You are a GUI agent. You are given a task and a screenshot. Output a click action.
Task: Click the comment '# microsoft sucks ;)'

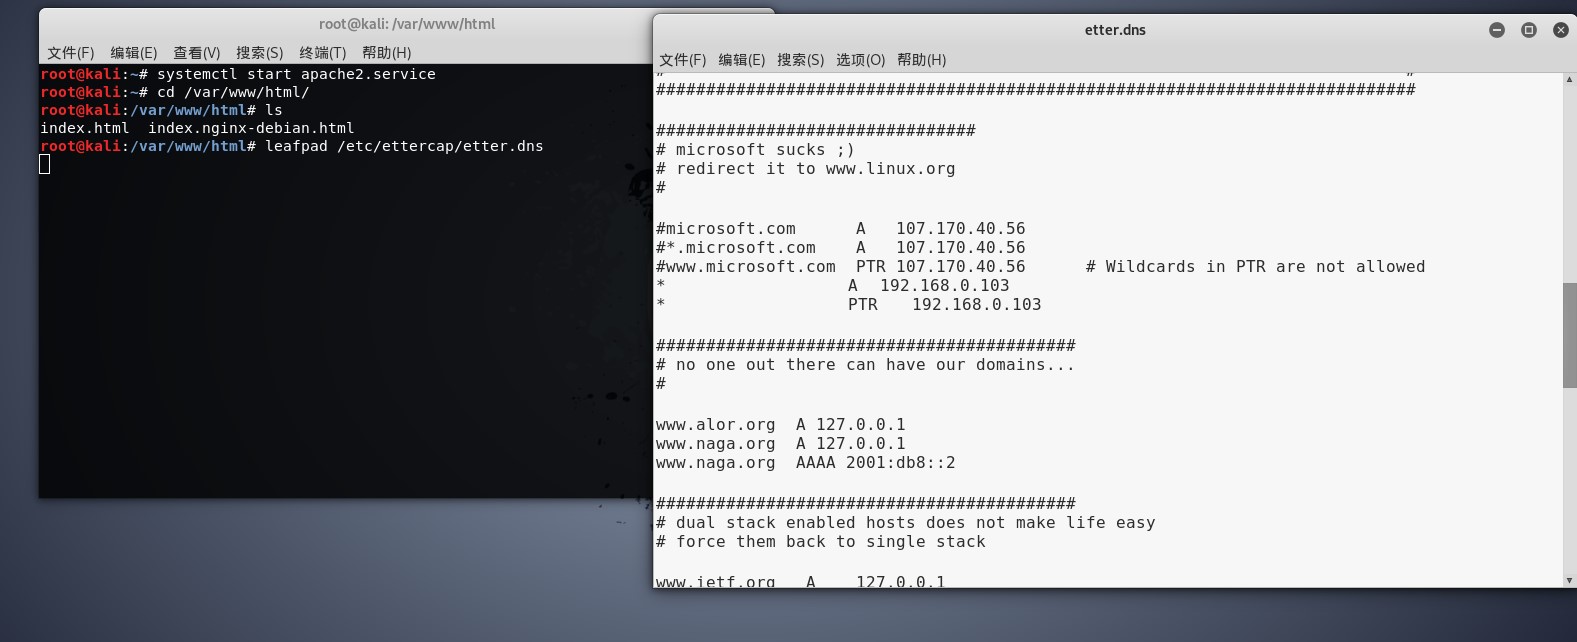(755, 150)
